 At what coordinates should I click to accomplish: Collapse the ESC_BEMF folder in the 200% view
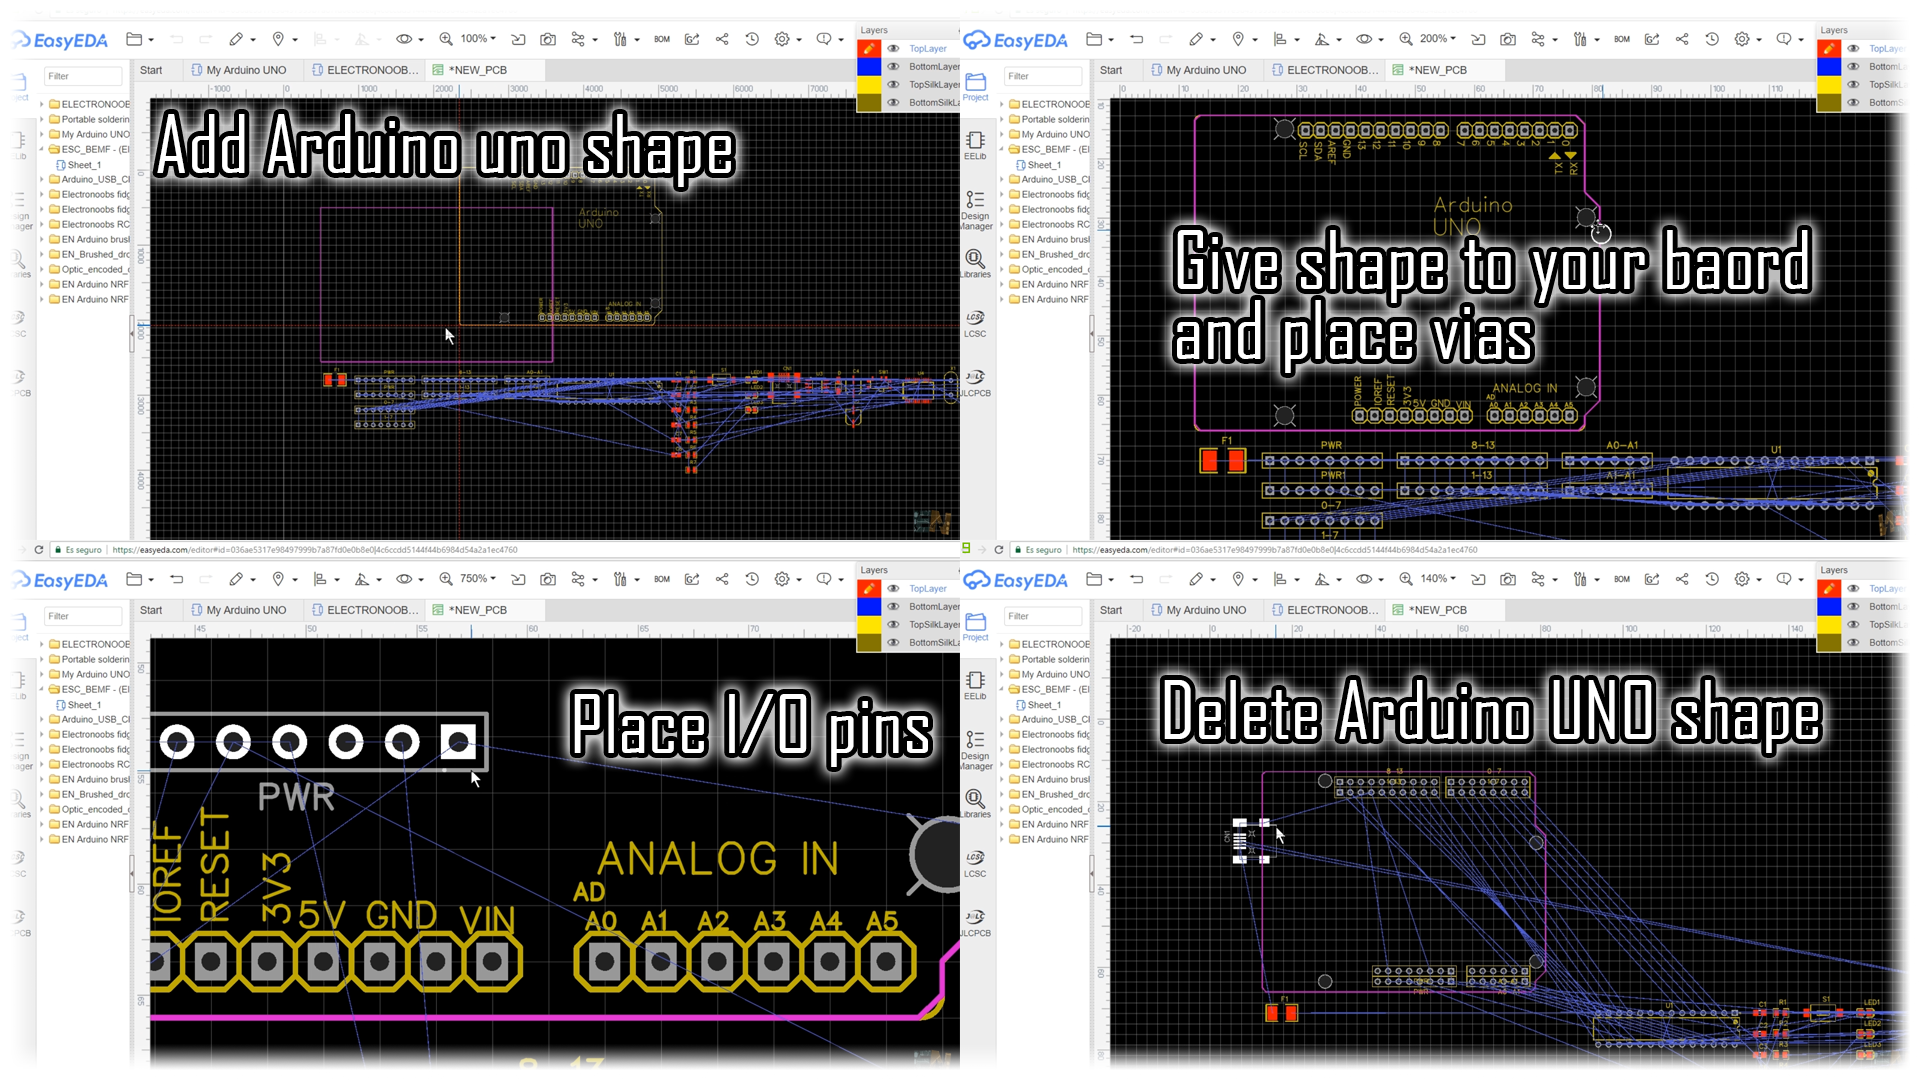[x=1002, y=149]
